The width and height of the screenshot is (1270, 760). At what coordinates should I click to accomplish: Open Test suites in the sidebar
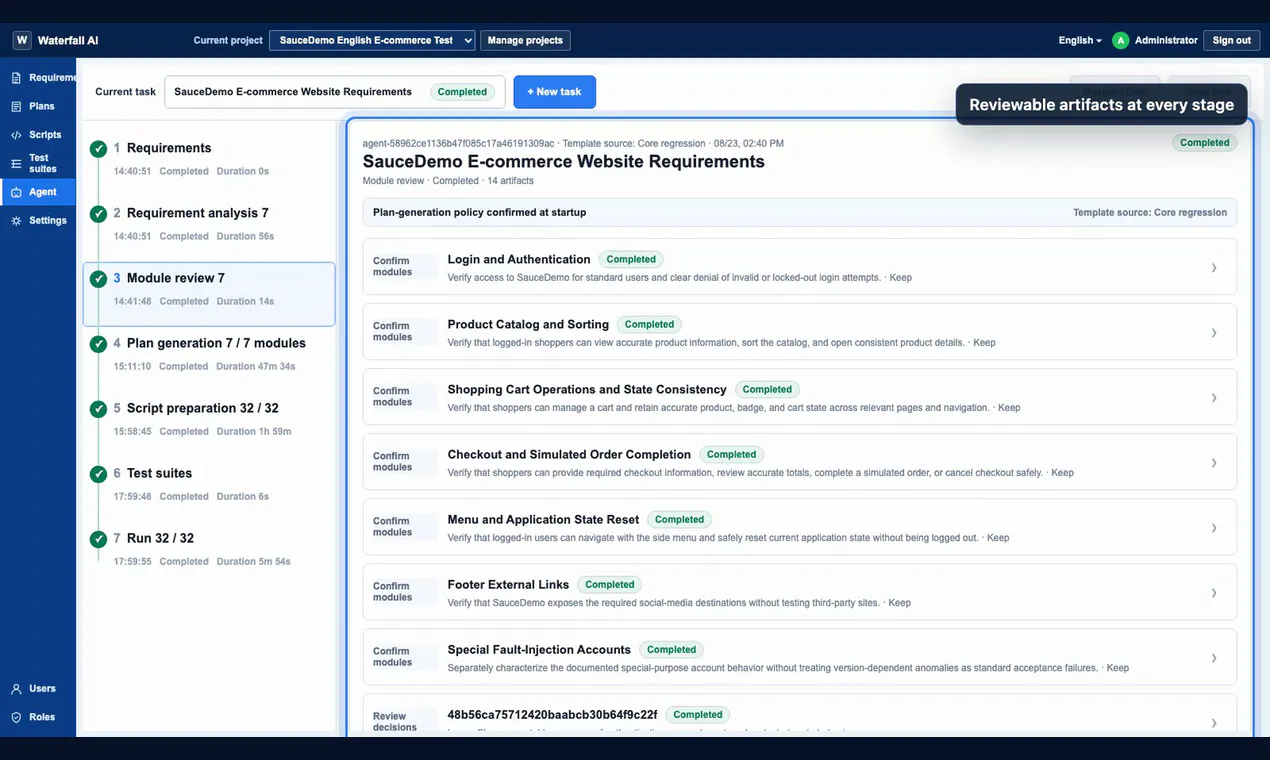coord(38,163)
